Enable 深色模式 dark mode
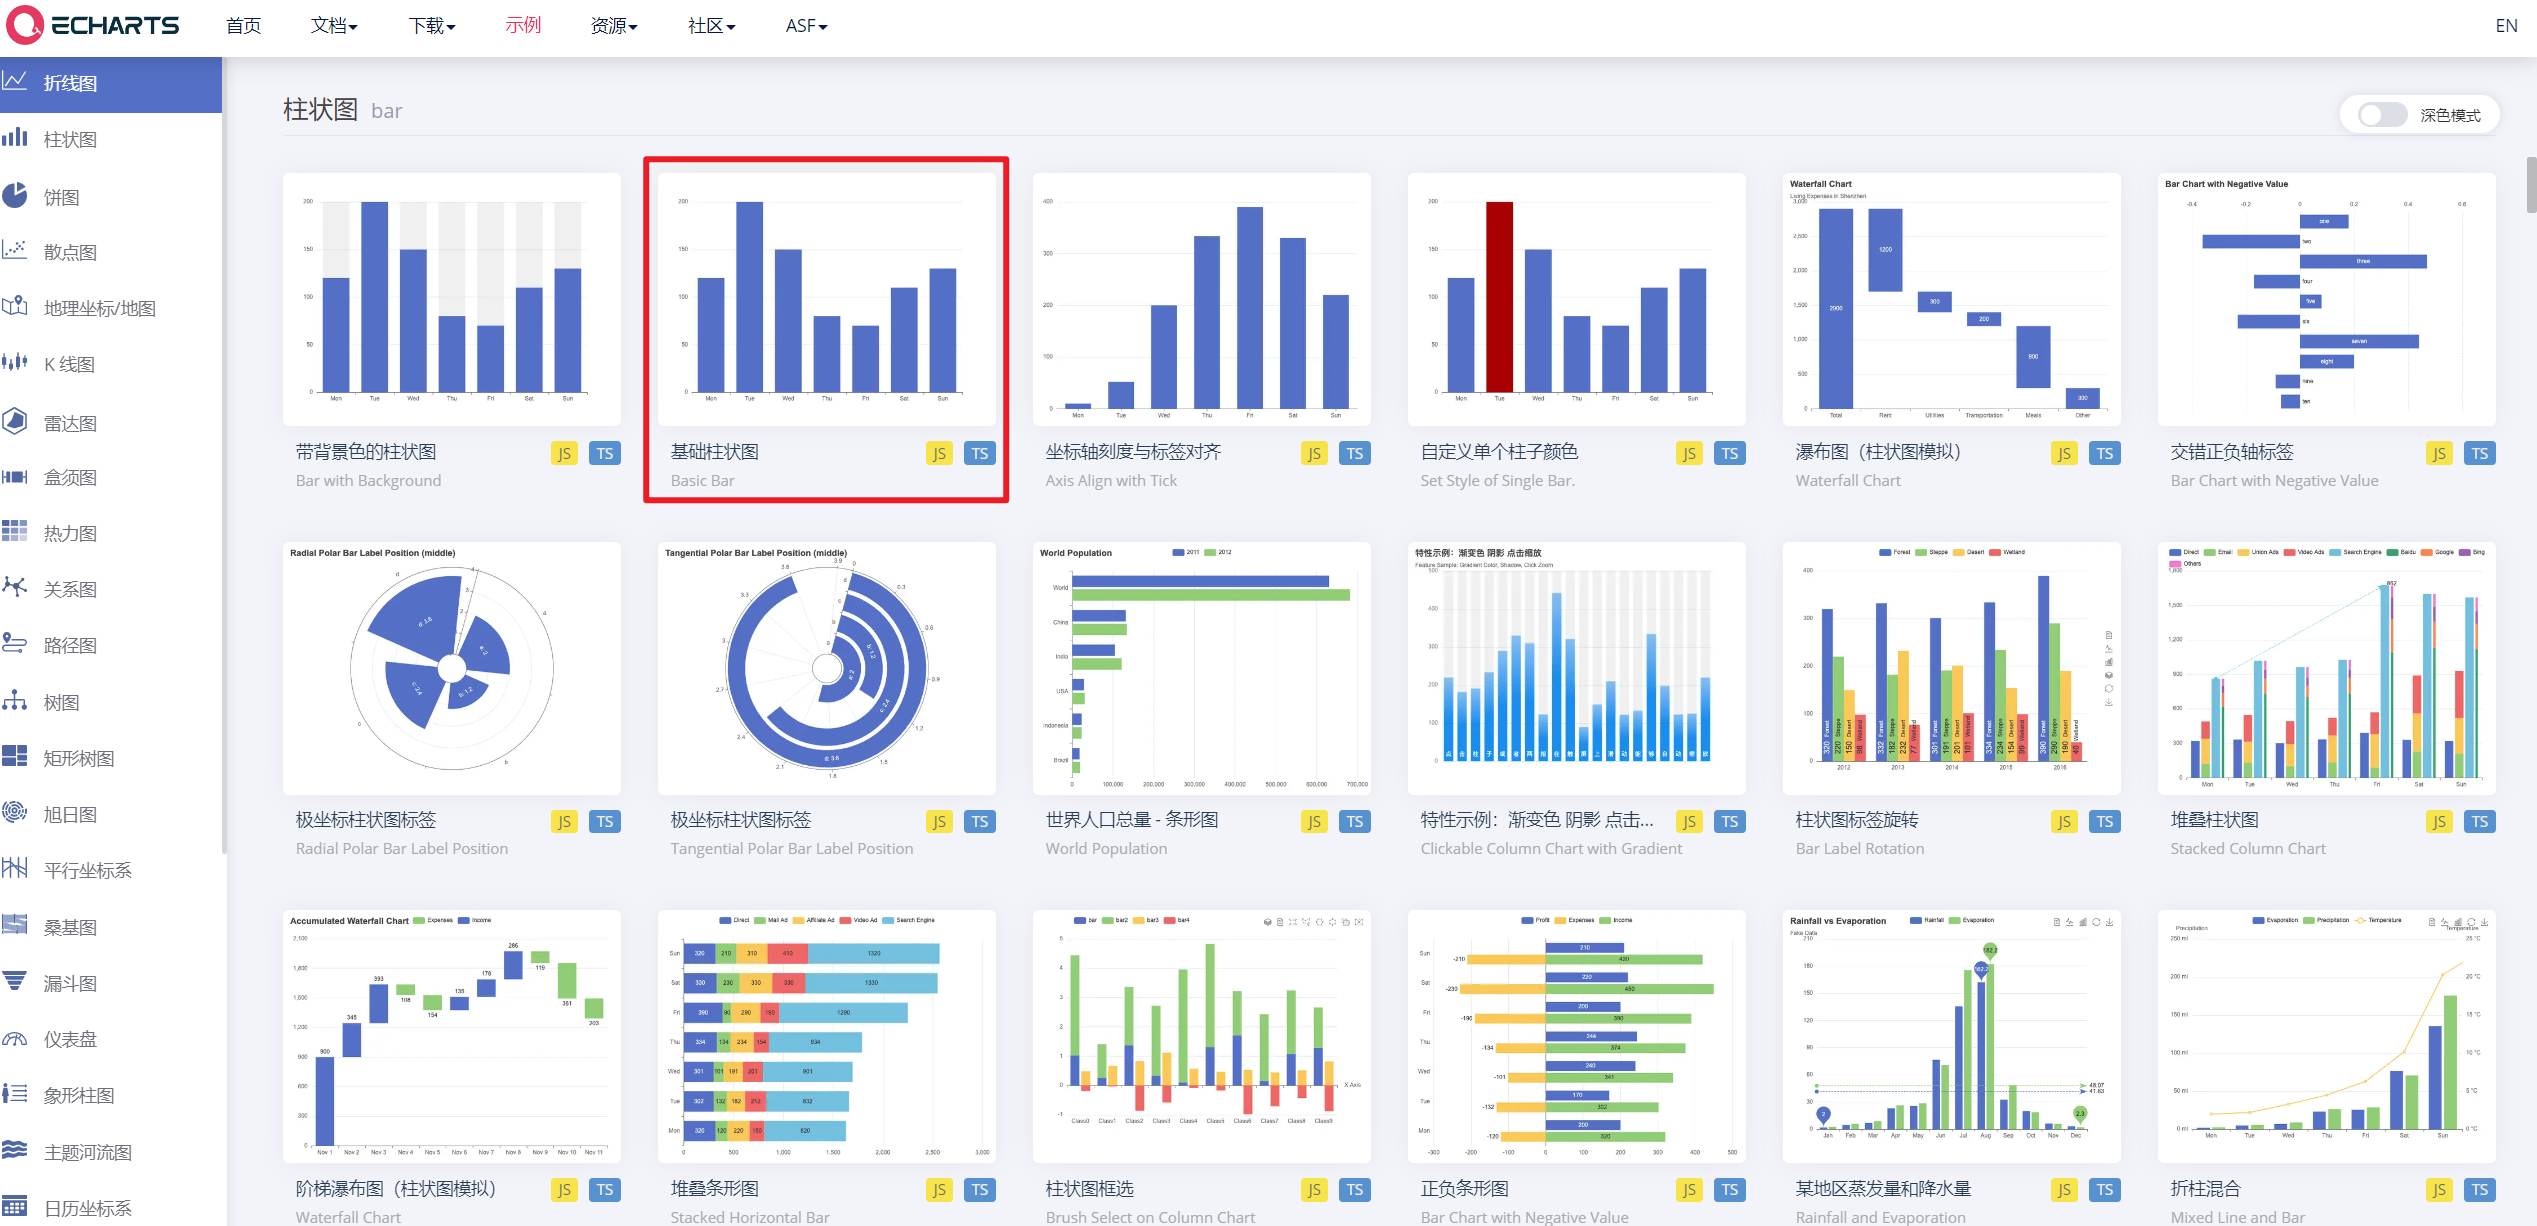This screenshot has width=2537, height=1226. (2381, 114)
